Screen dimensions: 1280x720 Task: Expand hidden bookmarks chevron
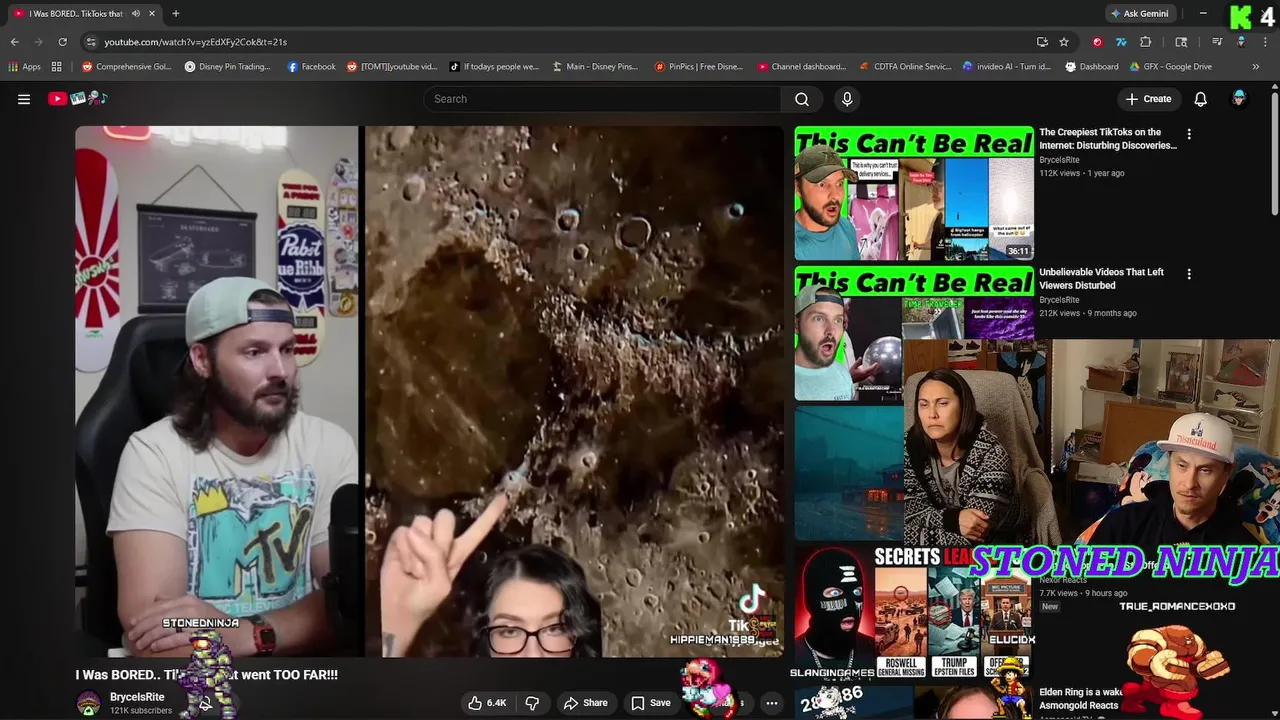(x=1256, y=67)
